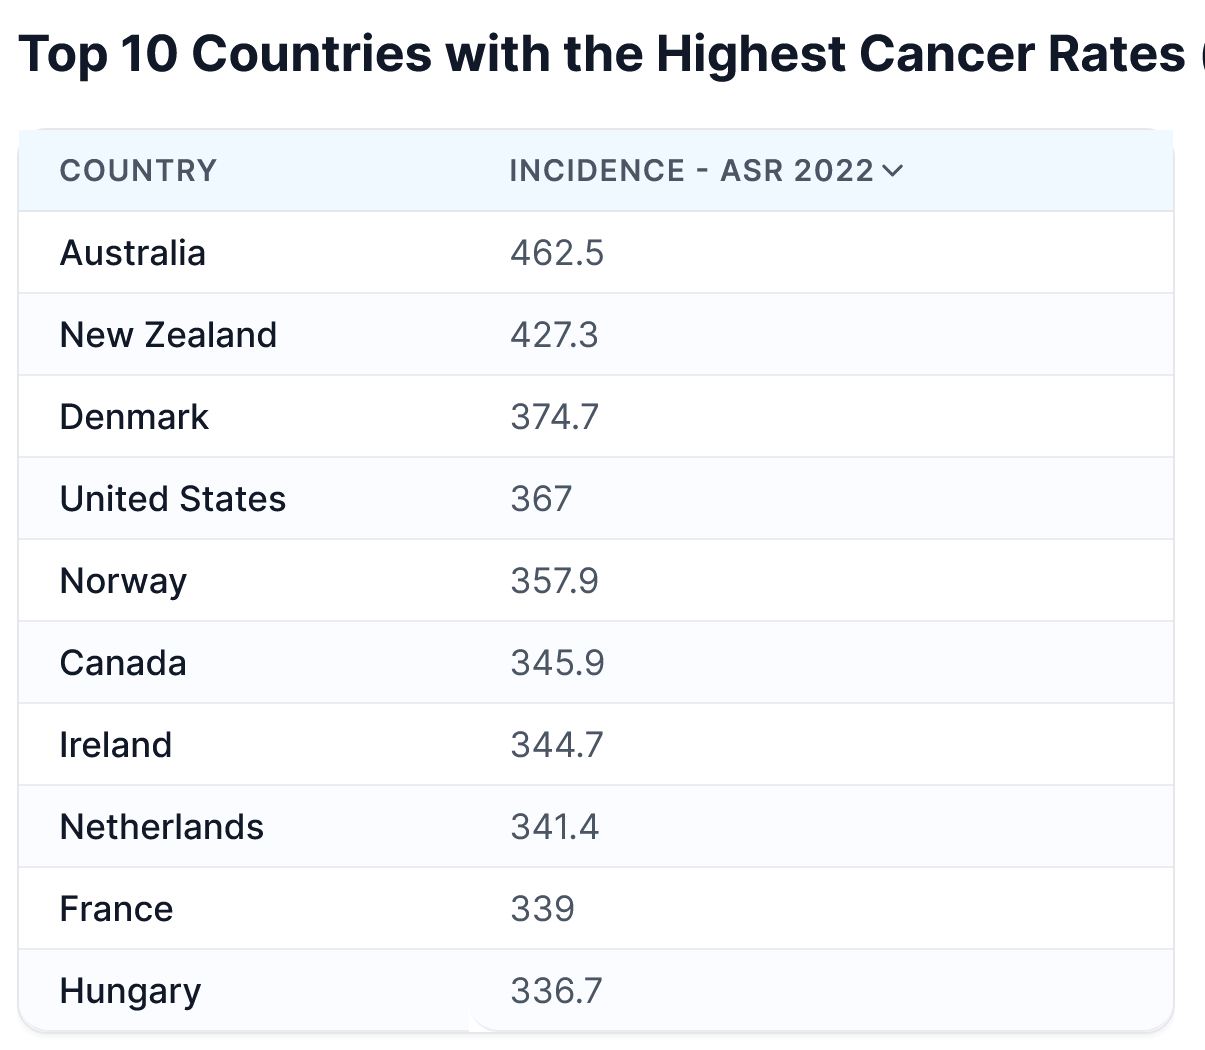Viewport: 1205px width, 1050px height.
Task: Click France in the country column
Action: tap(116, 909)
